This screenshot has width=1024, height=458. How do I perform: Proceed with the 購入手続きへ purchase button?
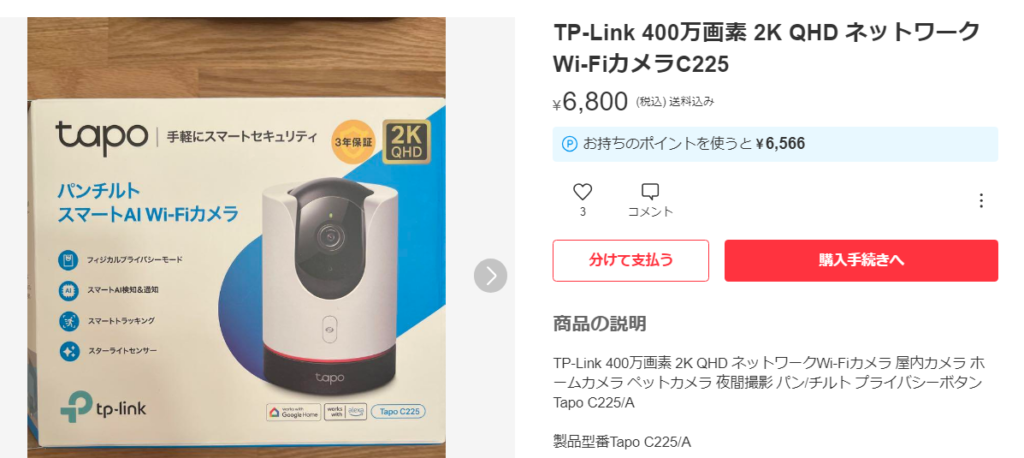pyautogui.click(x=861, y=261)
